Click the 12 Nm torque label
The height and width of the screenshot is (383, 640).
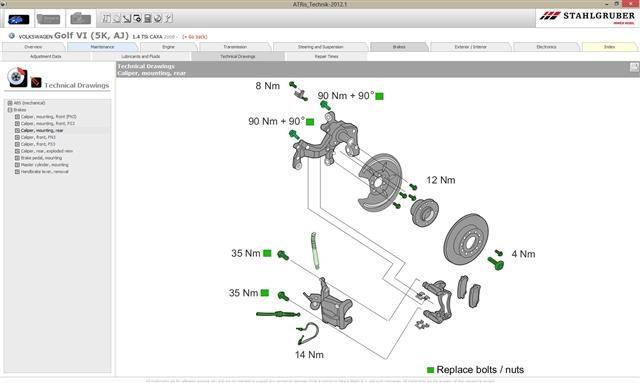tap(441, 180)
